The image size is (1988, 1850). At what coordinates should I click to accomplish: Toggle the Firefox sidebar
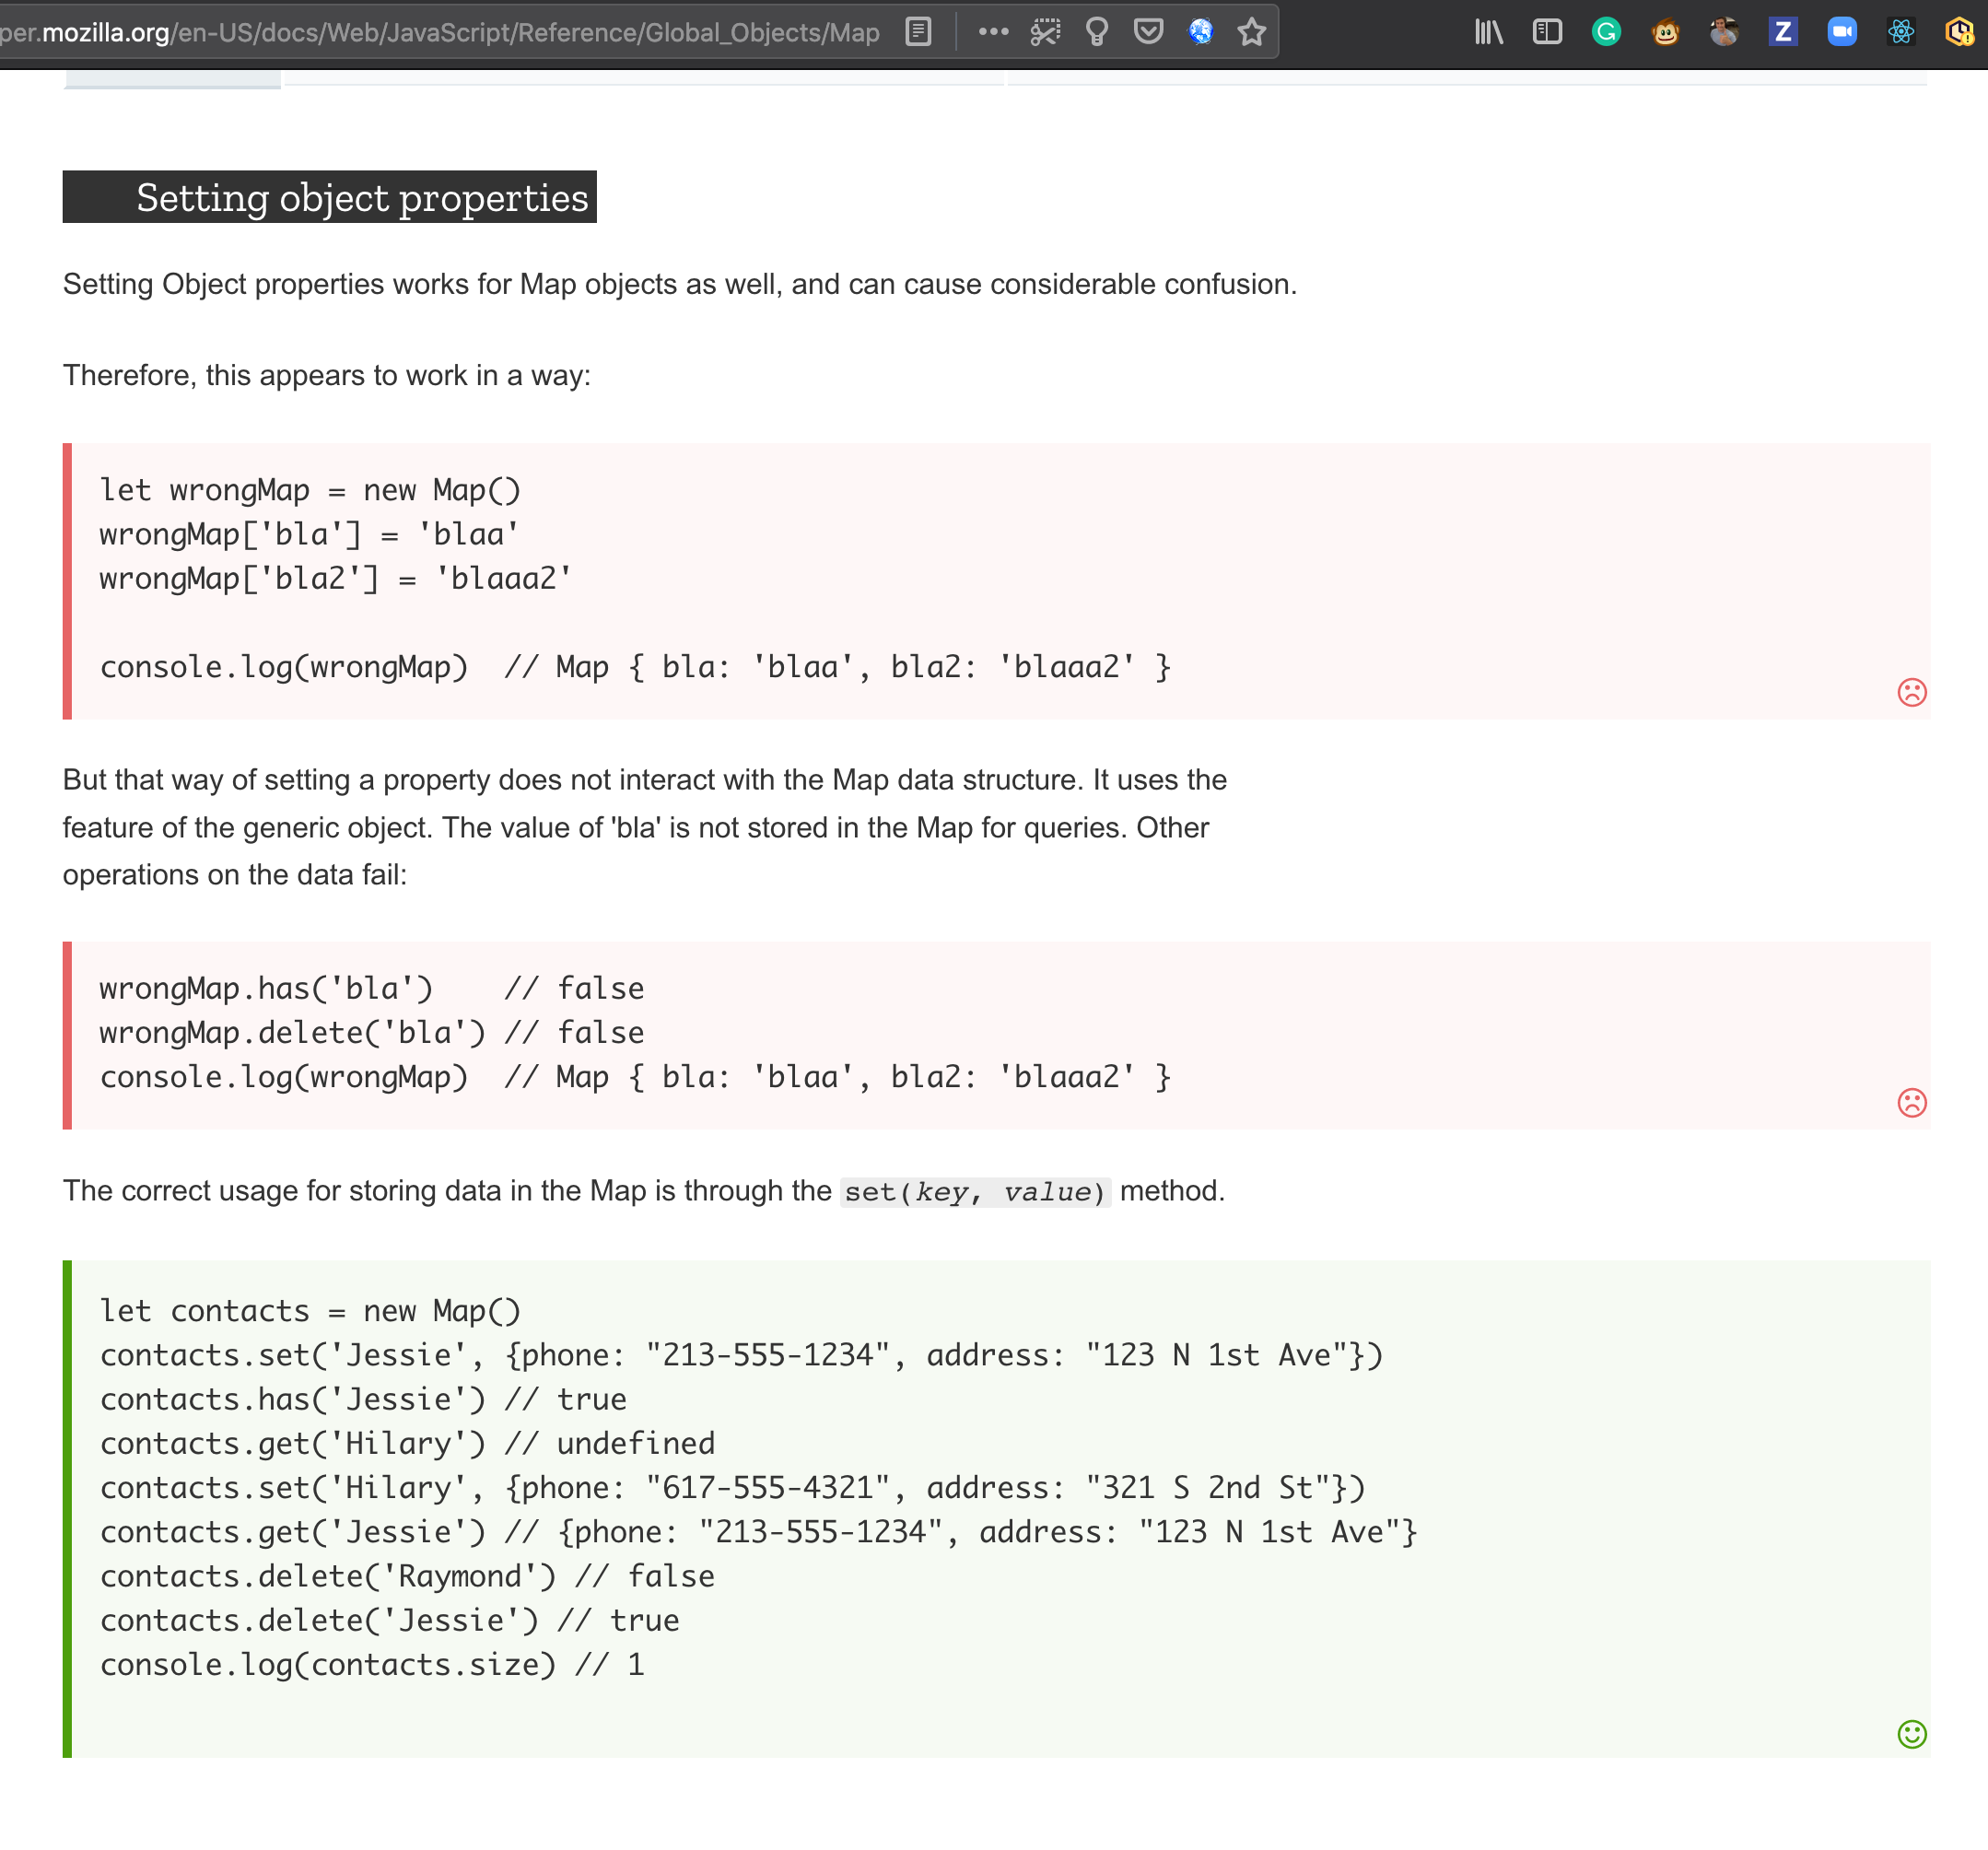coord(1547,31)
